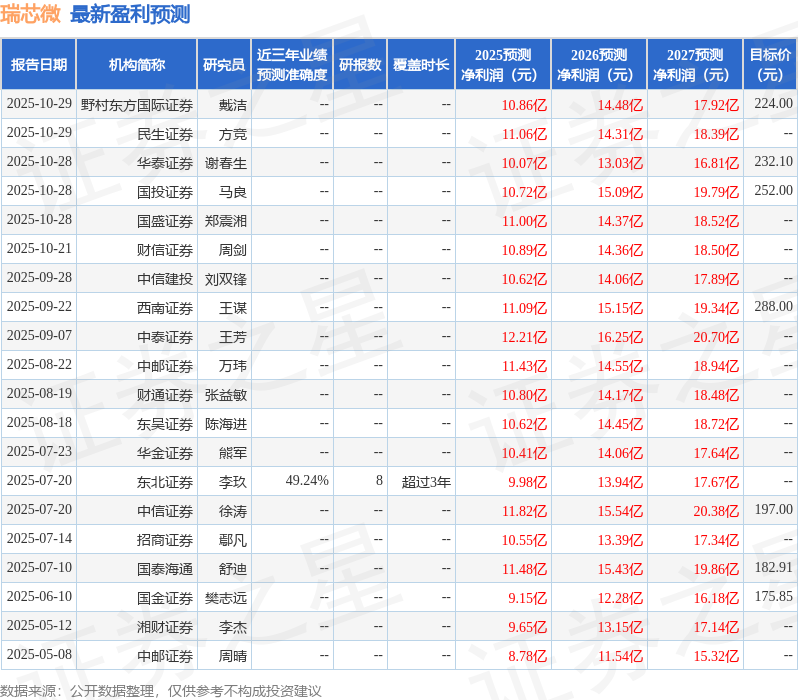Click date 2025-10-21 cell
Image resolution: width=798 pixels, height=700 pixels.
click(x=39, y=248)
